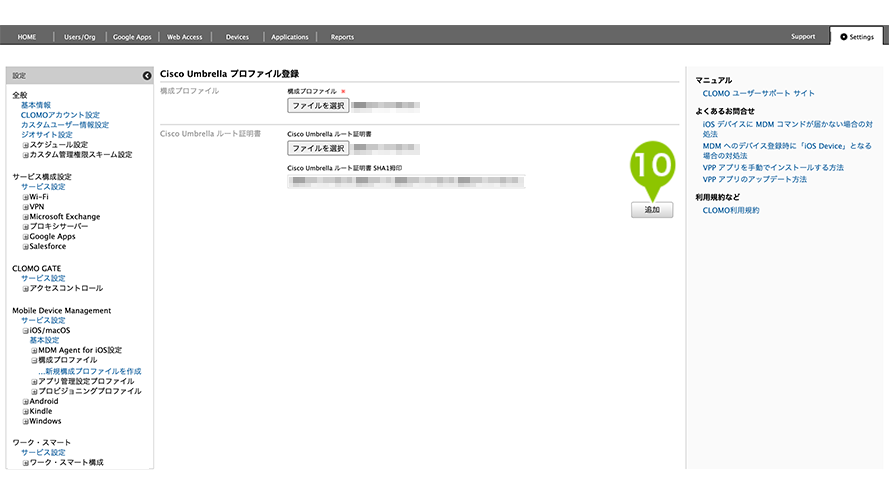Expand the Salesforce tree node
The width and height of the screenshot is (889, 500).
(26, 247)
